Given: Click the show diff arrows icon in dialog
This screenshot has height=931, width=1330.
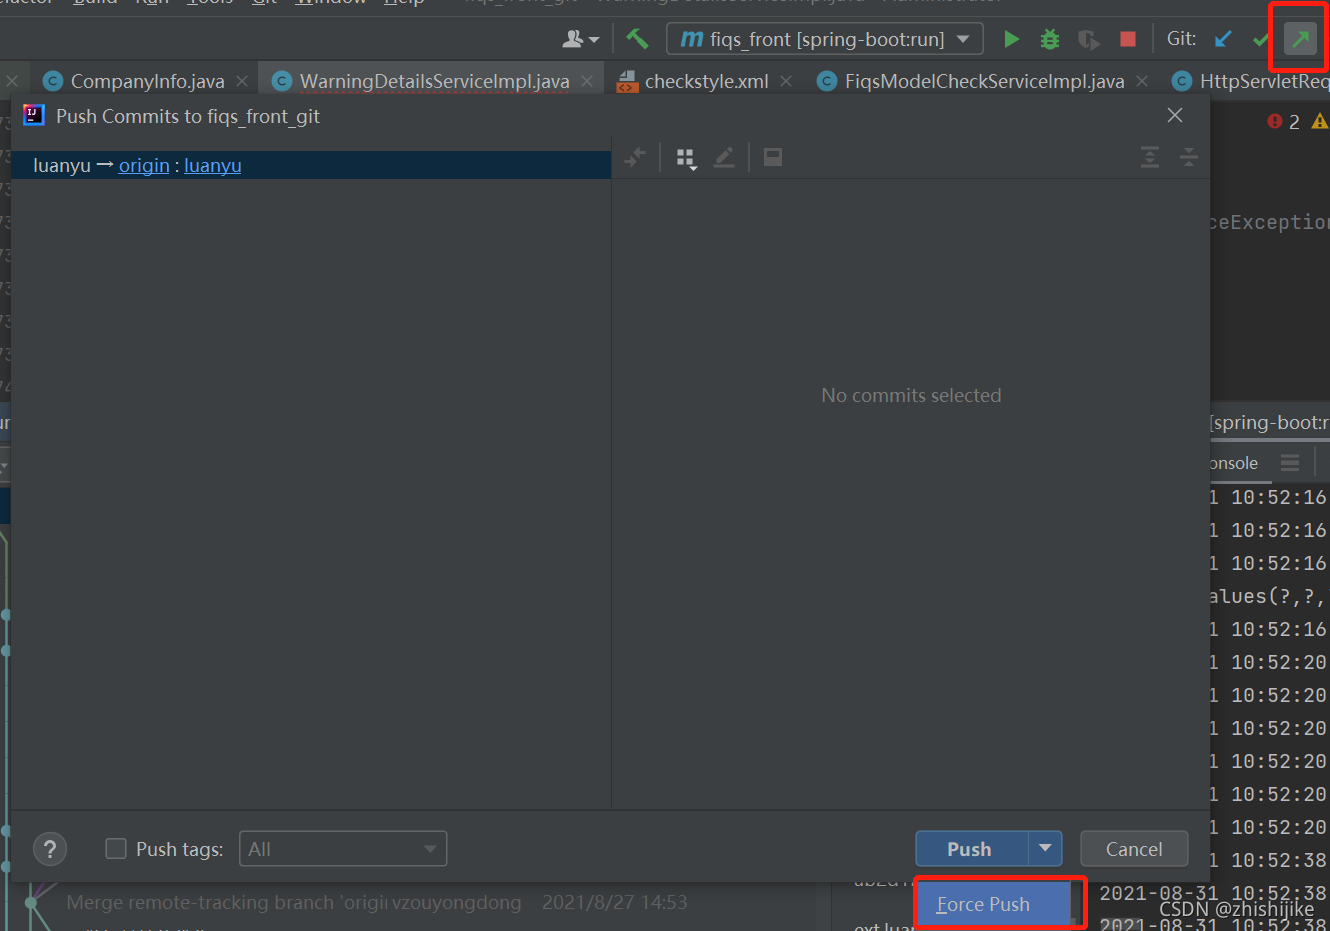Looking at the screenshot, I should [x=635, y=157].
